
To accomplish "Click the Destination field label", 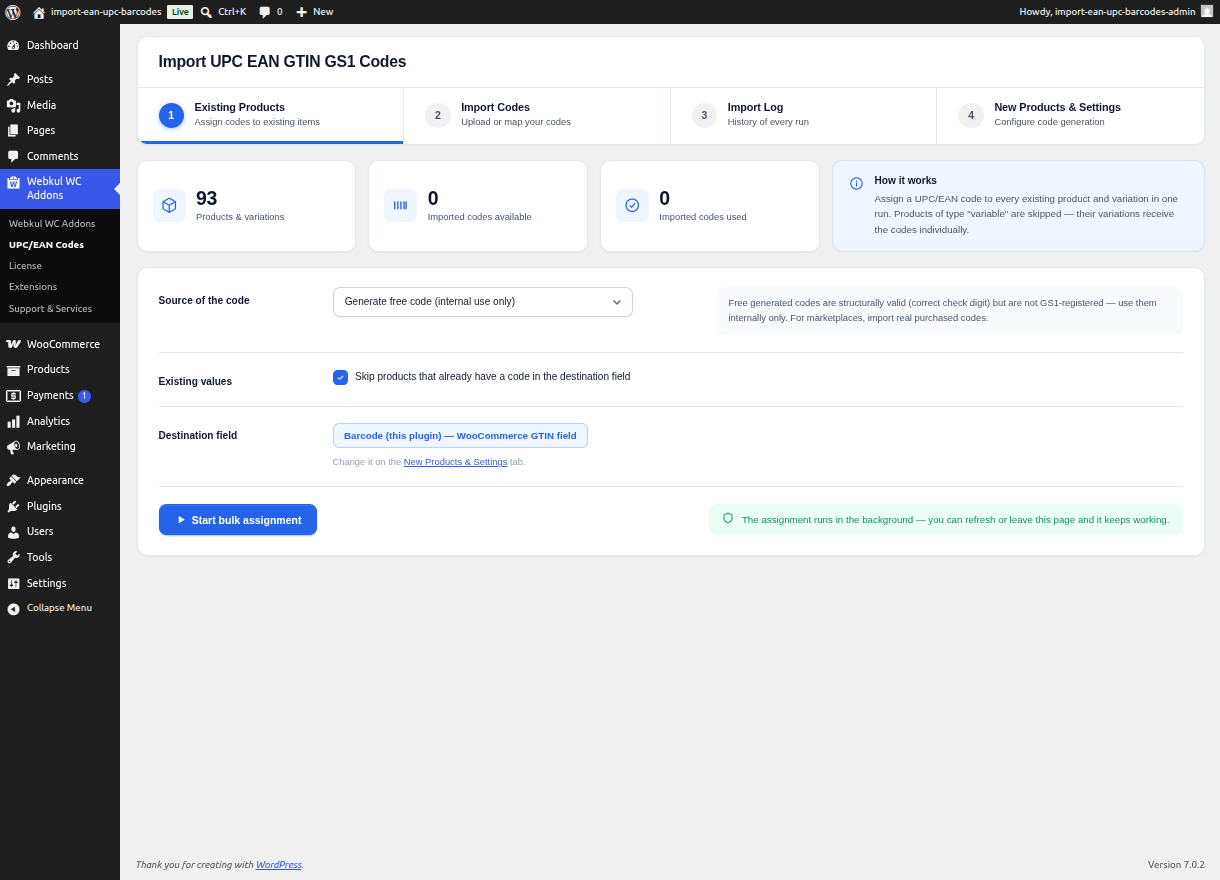I will pyautogui.click(x=198, y=435).
